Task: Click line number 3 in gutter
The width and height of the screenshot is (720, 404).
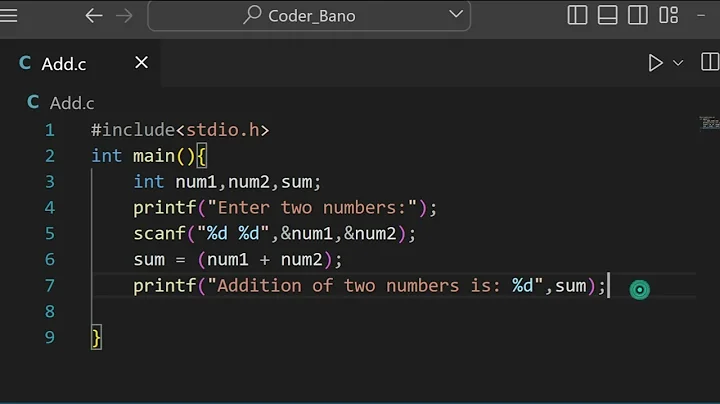Action: (50, 182)
